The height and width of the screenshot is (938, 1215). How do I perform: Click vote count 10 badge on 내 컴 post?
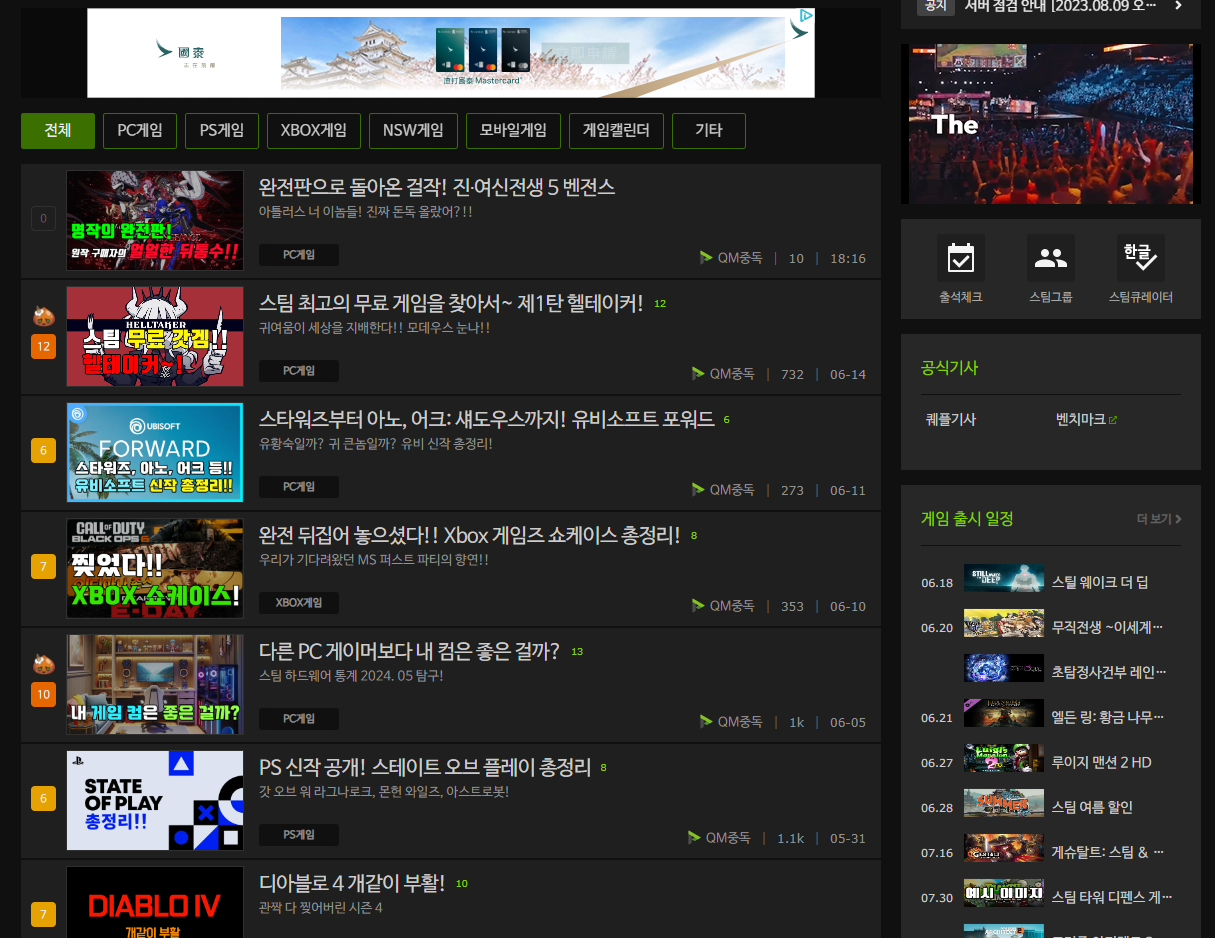[43, 694]
